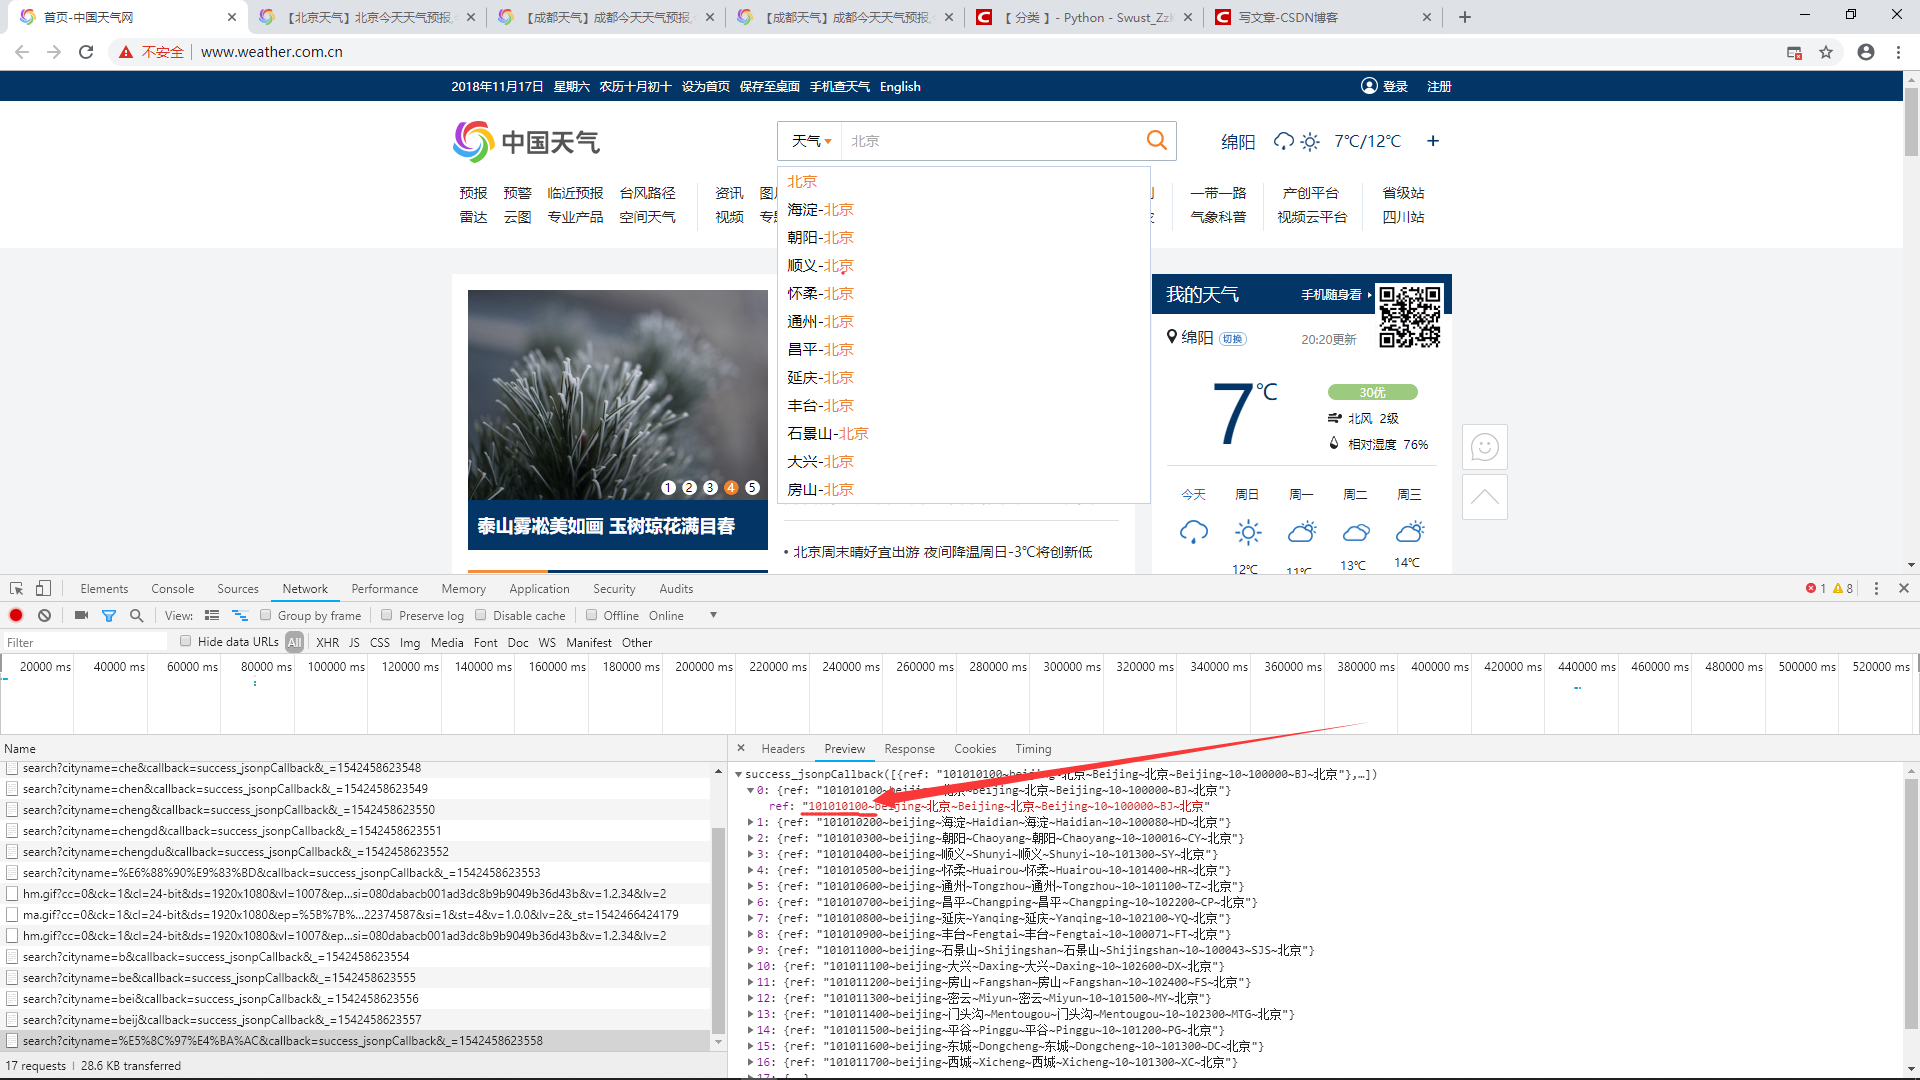Switch the site to English
The width and height of the screenshot is (1920, 1080).
[x=899, y=86]
